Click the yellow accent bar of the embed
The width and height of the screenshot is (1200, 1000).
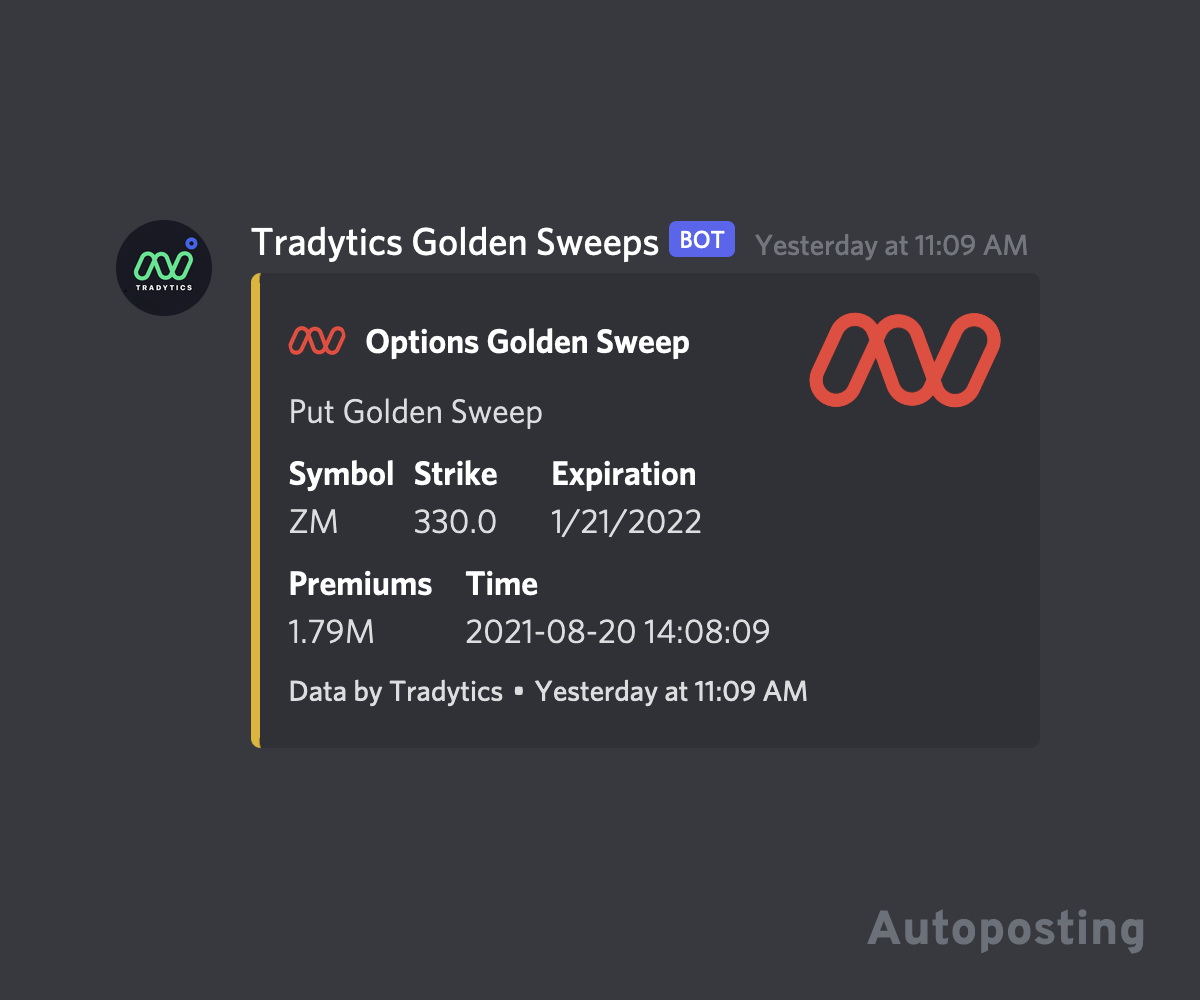click(255, 510)
